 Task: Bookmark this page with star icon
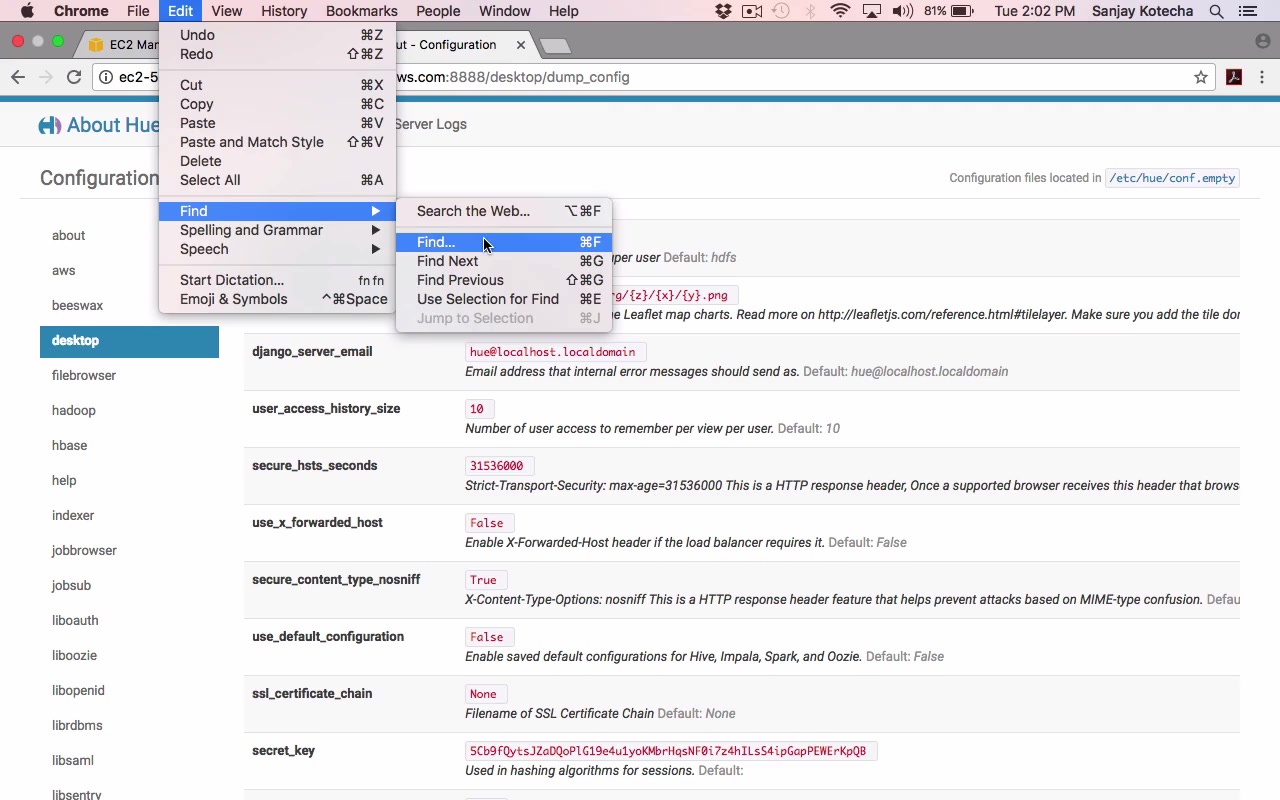1200,77
